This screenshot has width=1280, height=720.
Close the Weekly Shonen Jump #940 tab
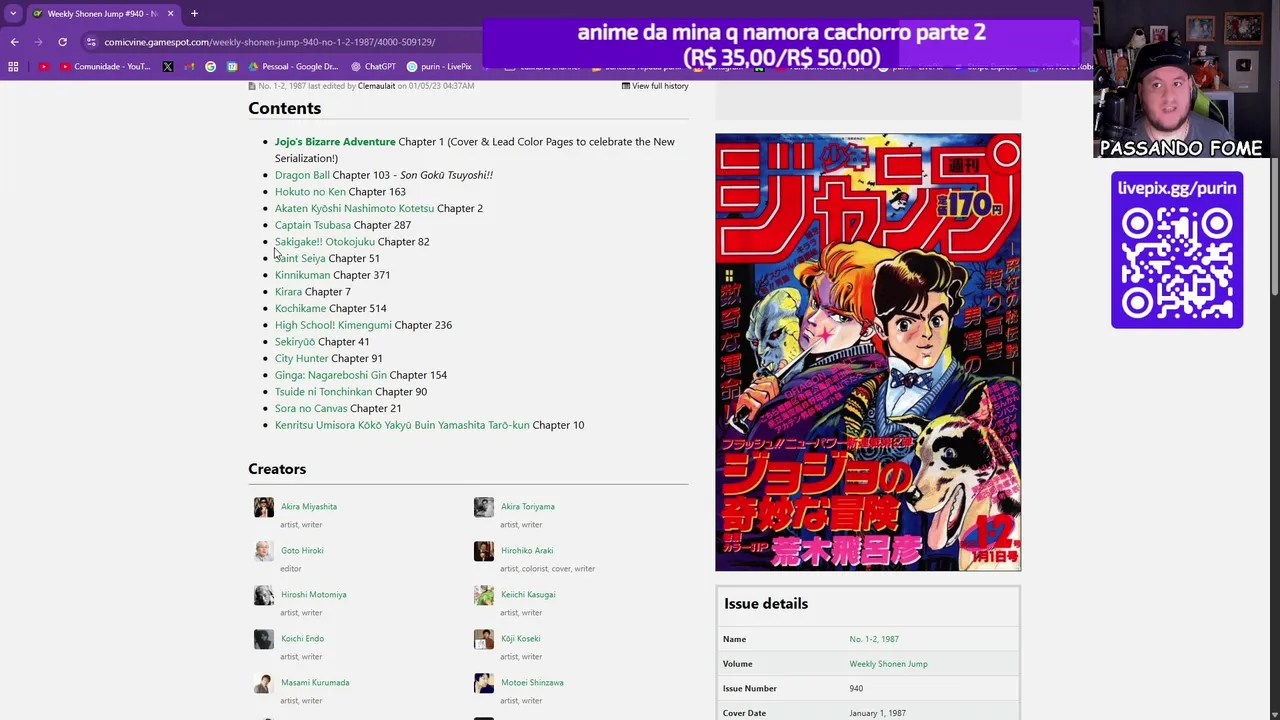pyautogui.click(x=170, y=14)
